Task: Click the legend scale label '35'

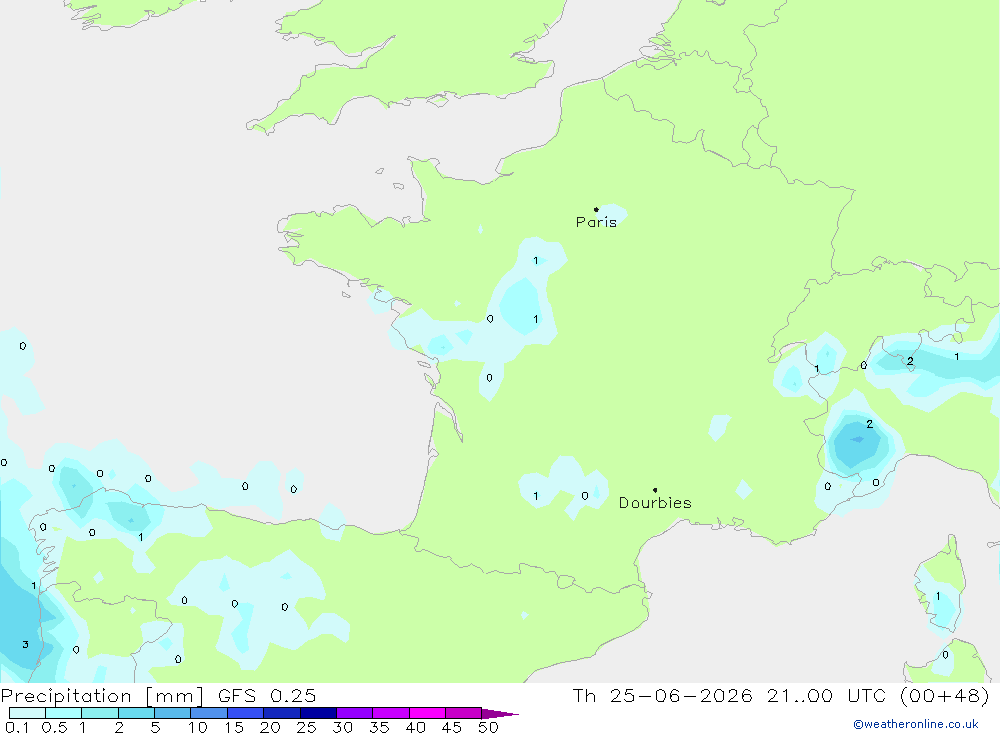Action: pyautogui.click(x=379, y=727)
